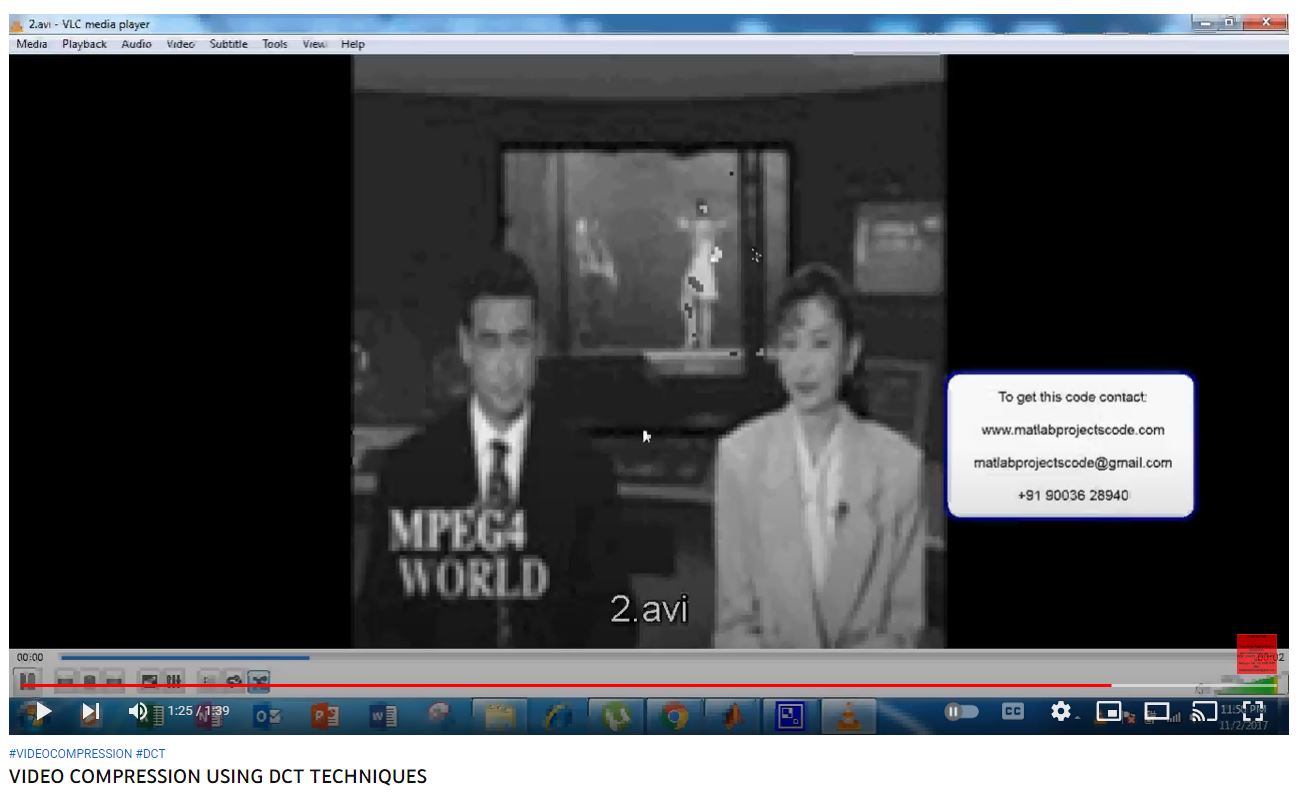Expand the Subtitle menu
The height and width of the screenshot is (796, 1298).
tap(228, 44)
